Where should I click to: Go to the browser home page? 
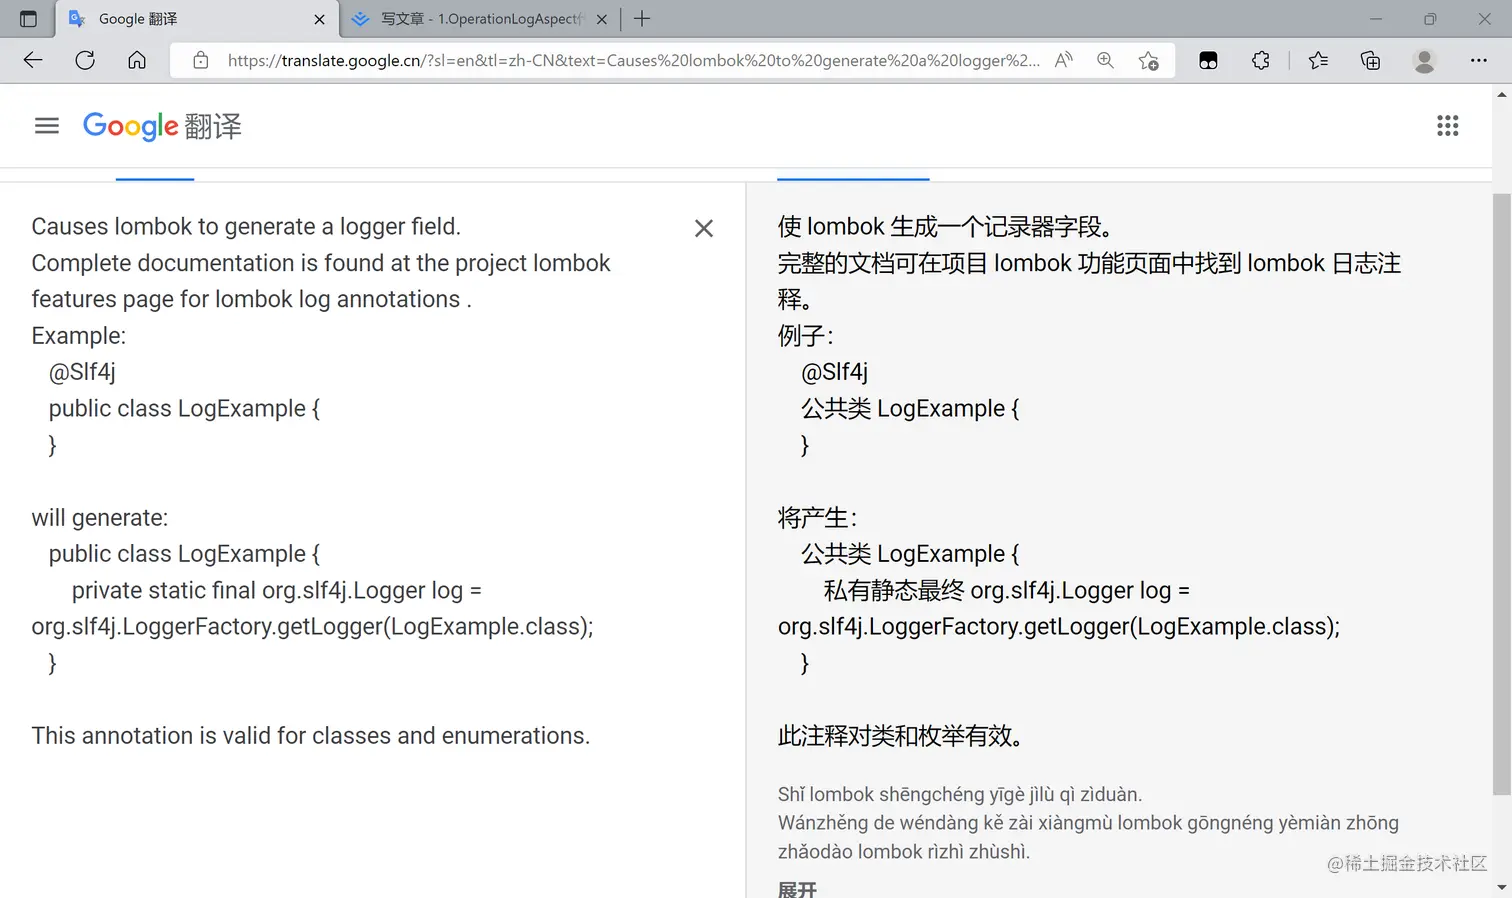click(137, 60)
